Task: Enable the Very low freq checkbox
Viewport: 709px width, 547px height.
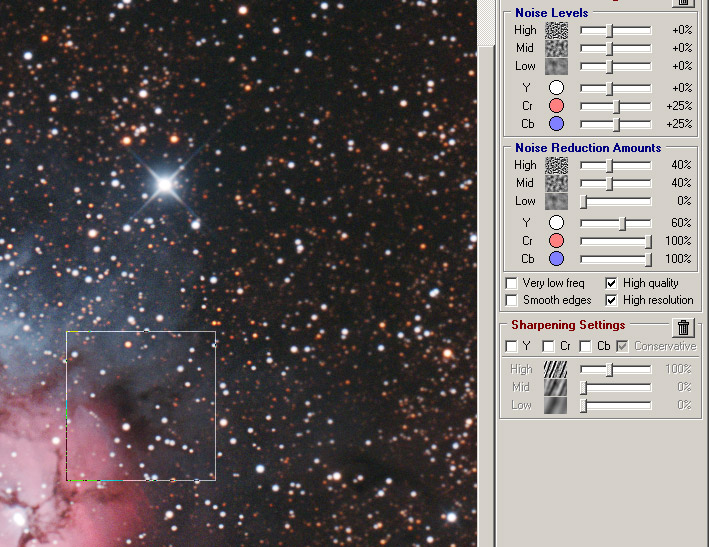Action: (x=511, y=283)
